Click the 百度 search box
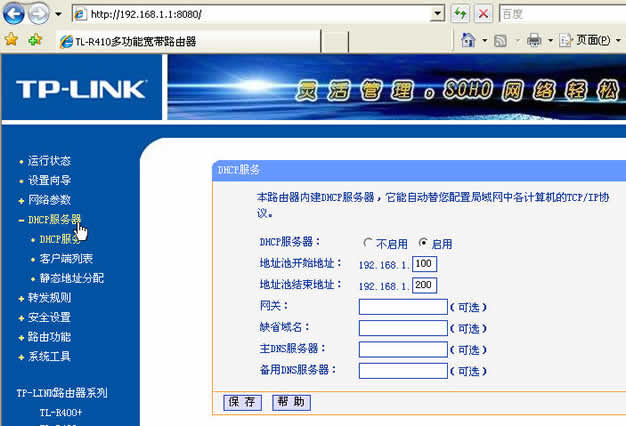This screenshot has height=426, width=626. tap(562, 14)
